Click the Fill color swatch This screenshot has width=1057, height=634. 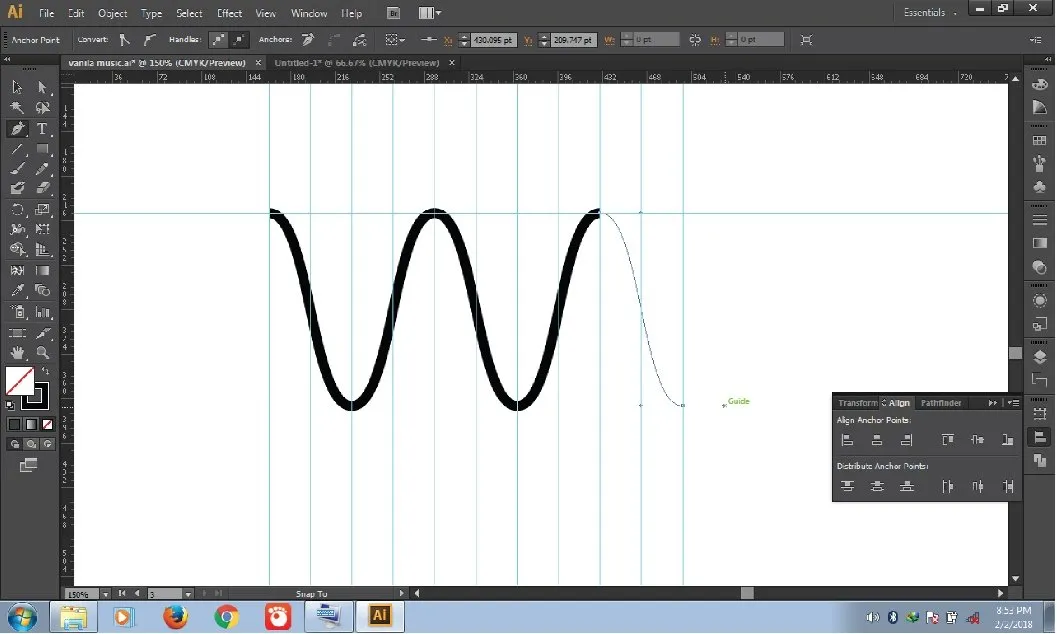(19, 381)
